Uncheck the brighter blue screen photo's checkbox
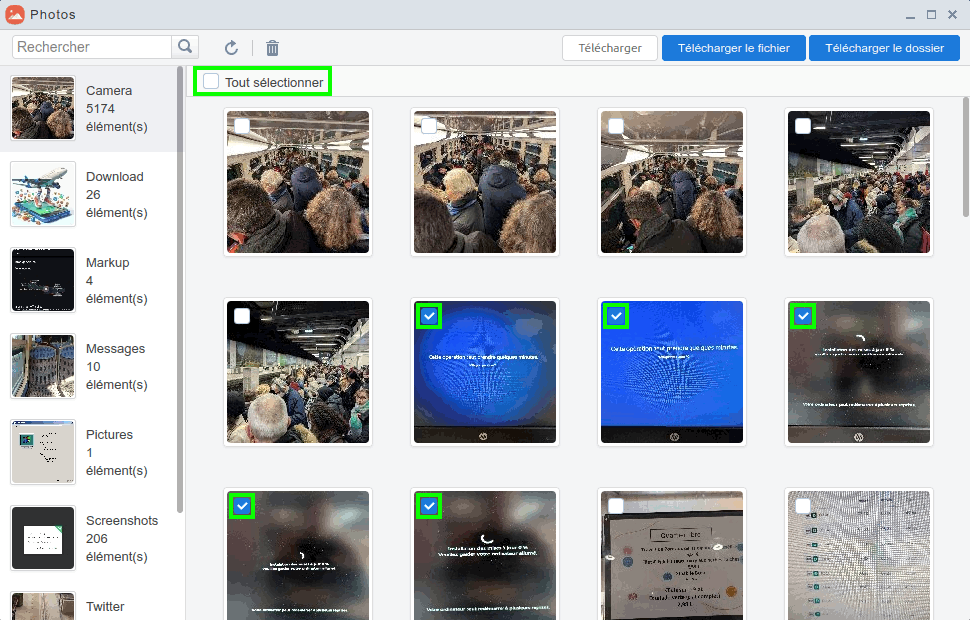The image size is (970, 620). tap(616, 316)
